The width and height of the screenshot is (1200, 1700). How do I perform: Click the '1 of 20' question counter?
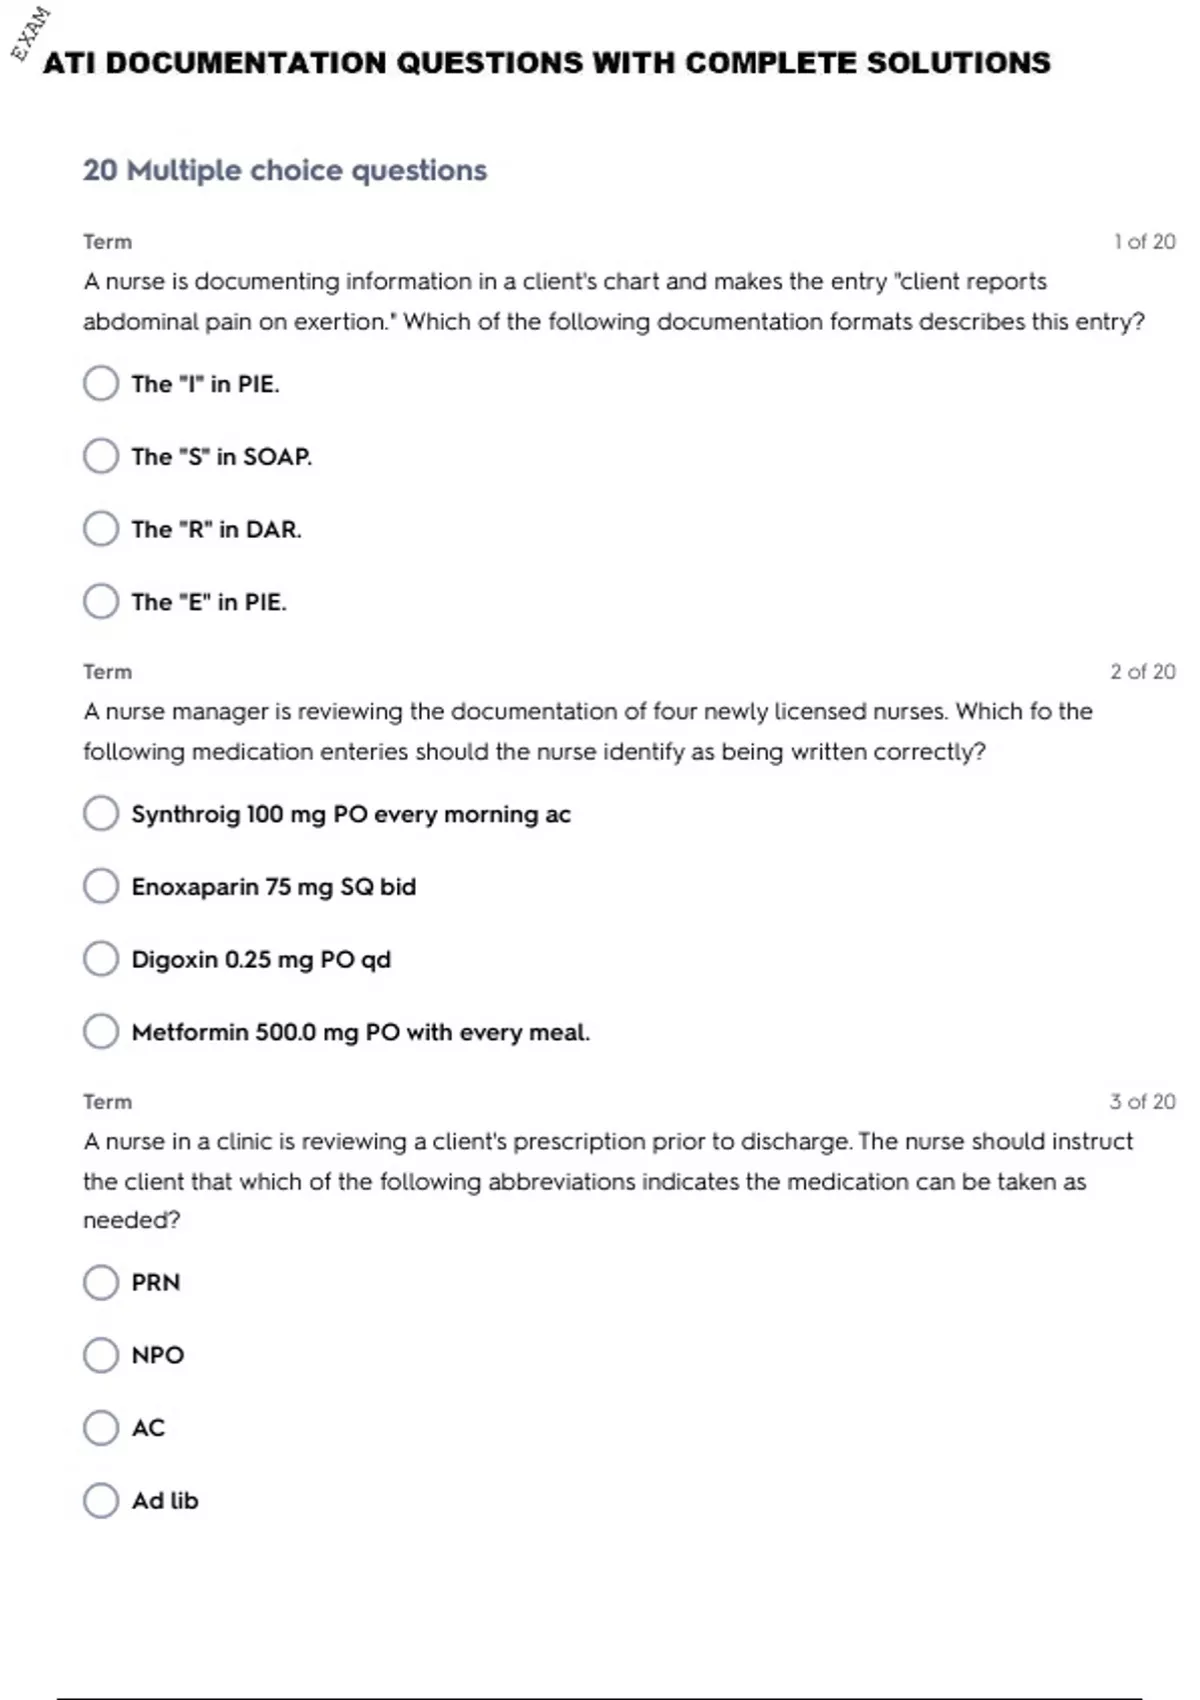[1144, 242]
